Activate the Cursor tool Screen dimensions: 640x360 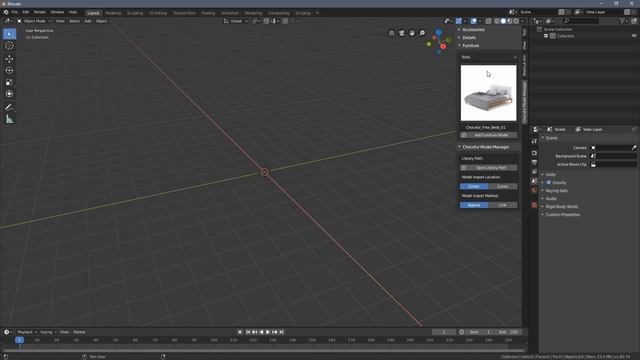(9, 46)
